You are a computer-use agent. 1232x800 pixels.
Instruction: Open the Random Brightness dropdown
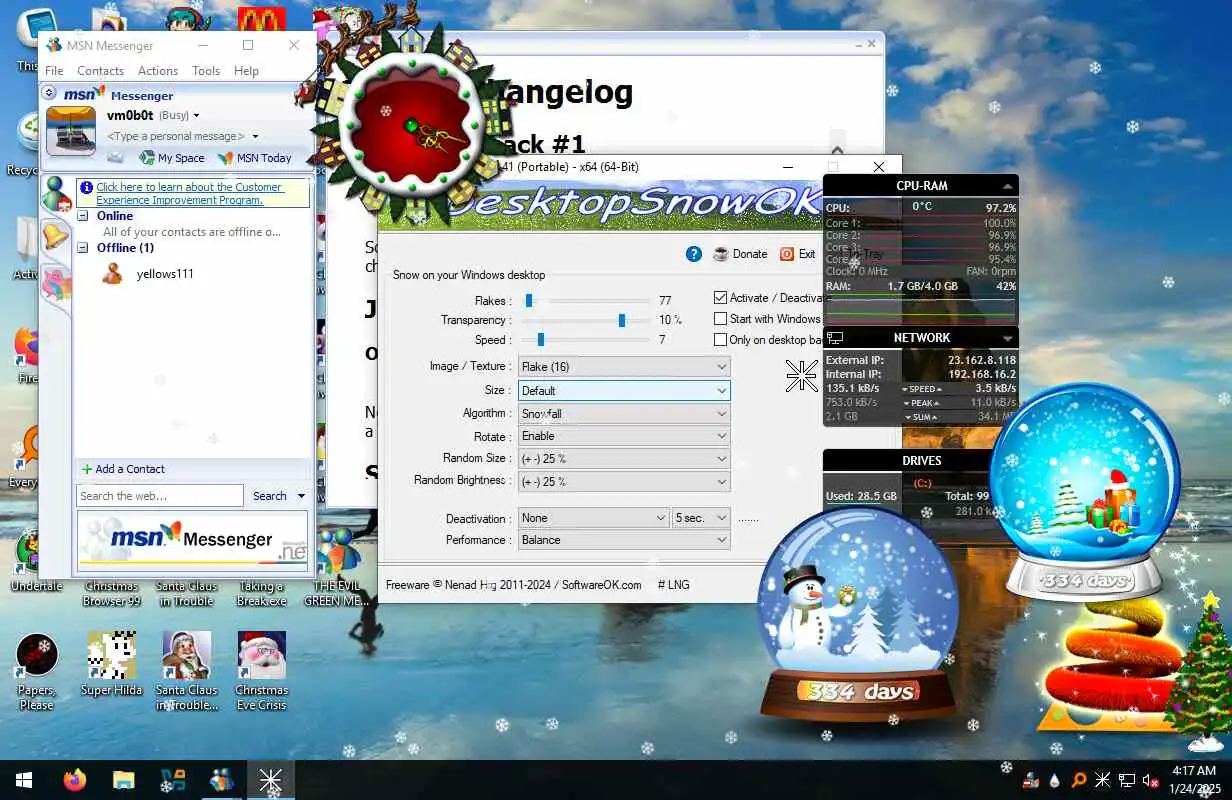(624, 481)
